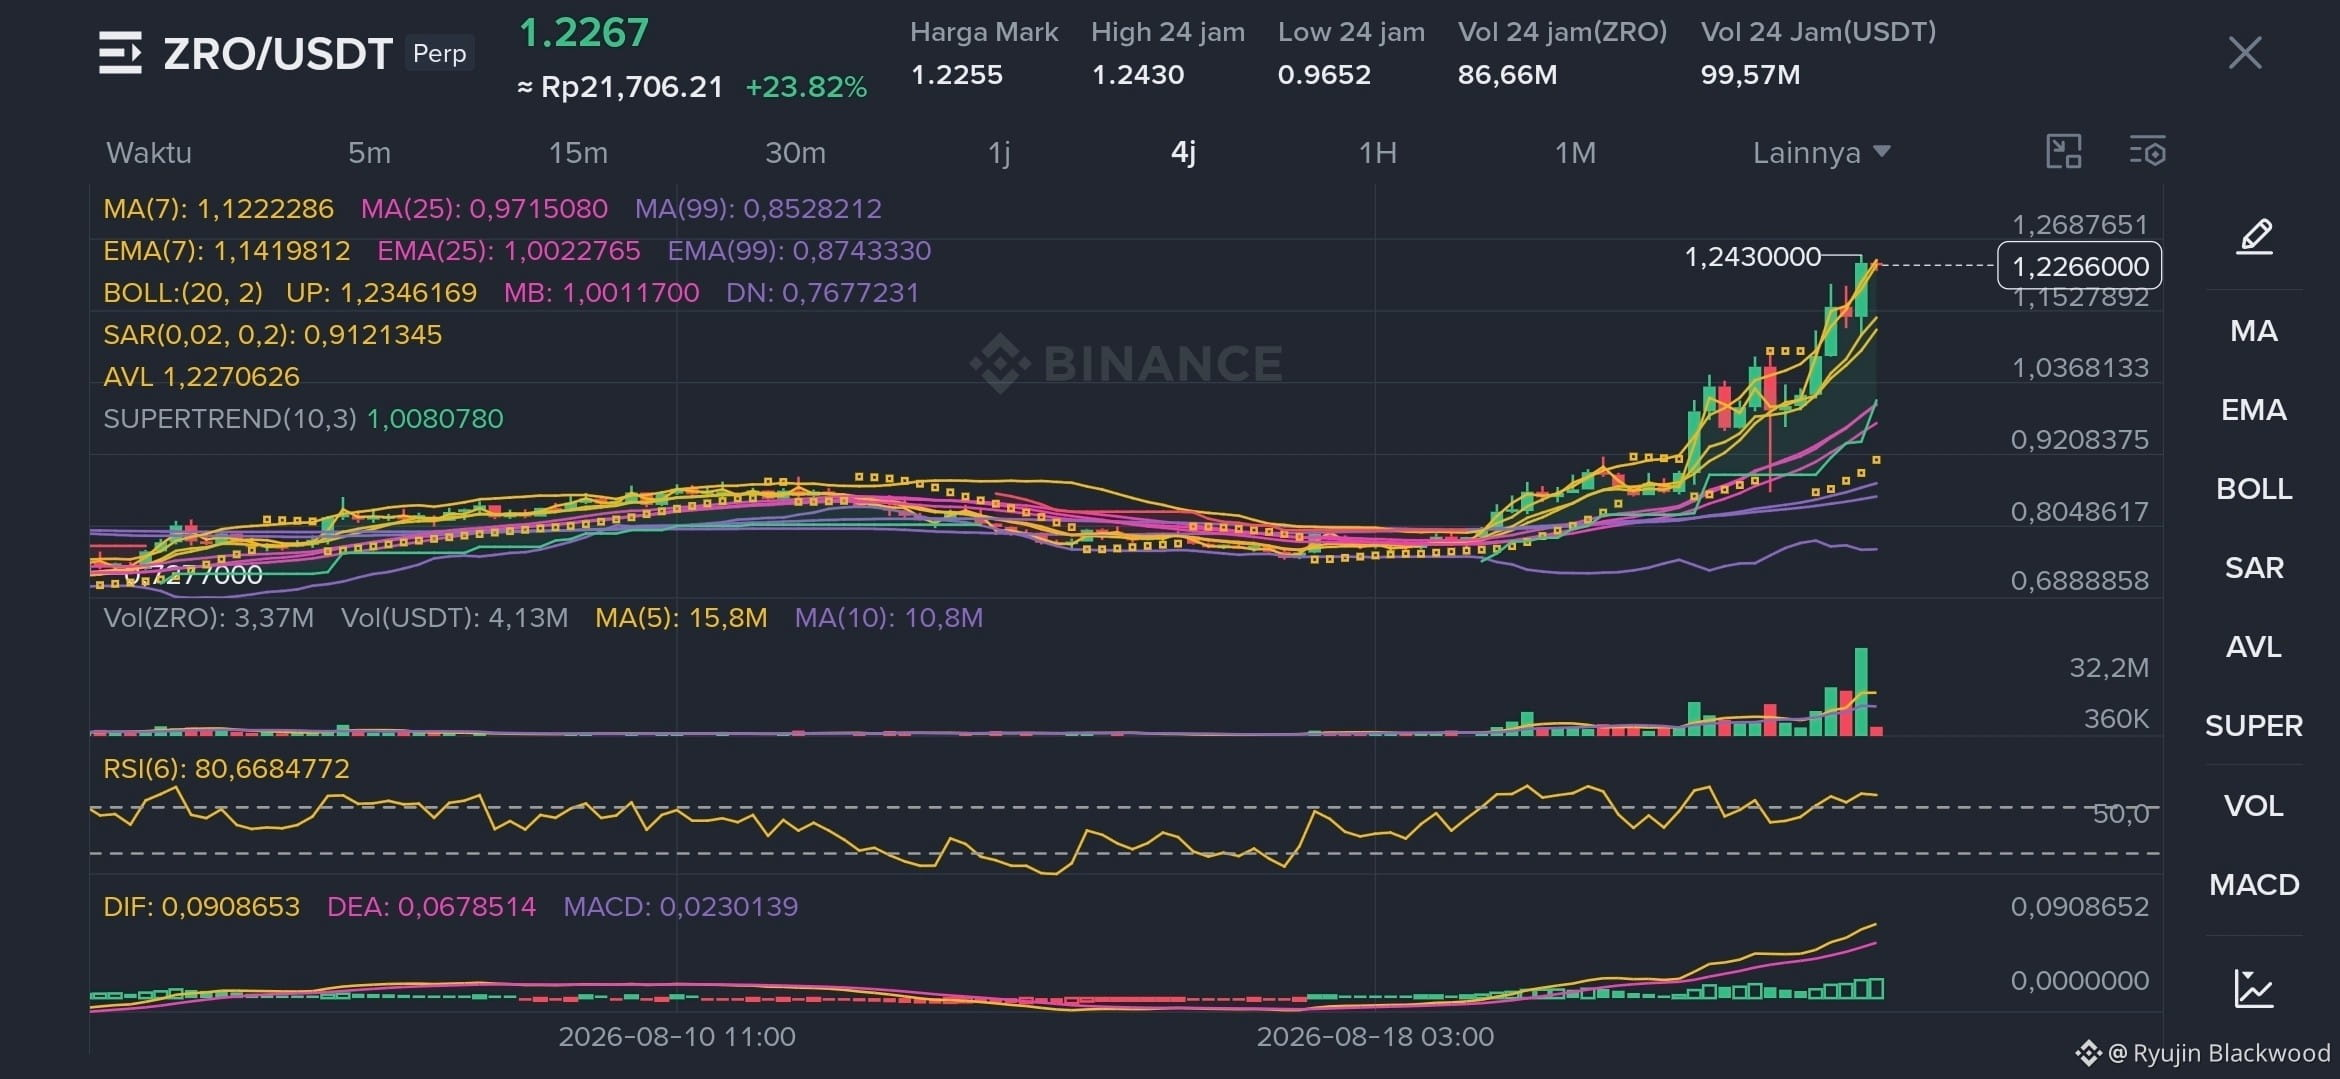Toggle the AVL indicator

pos(2254,647)
